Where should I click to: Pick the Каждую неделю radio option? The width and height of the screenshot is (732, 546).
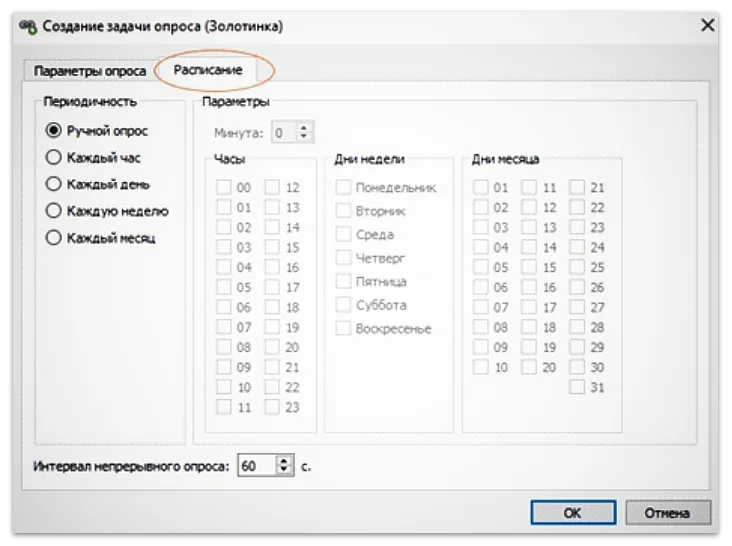[54, 211]
